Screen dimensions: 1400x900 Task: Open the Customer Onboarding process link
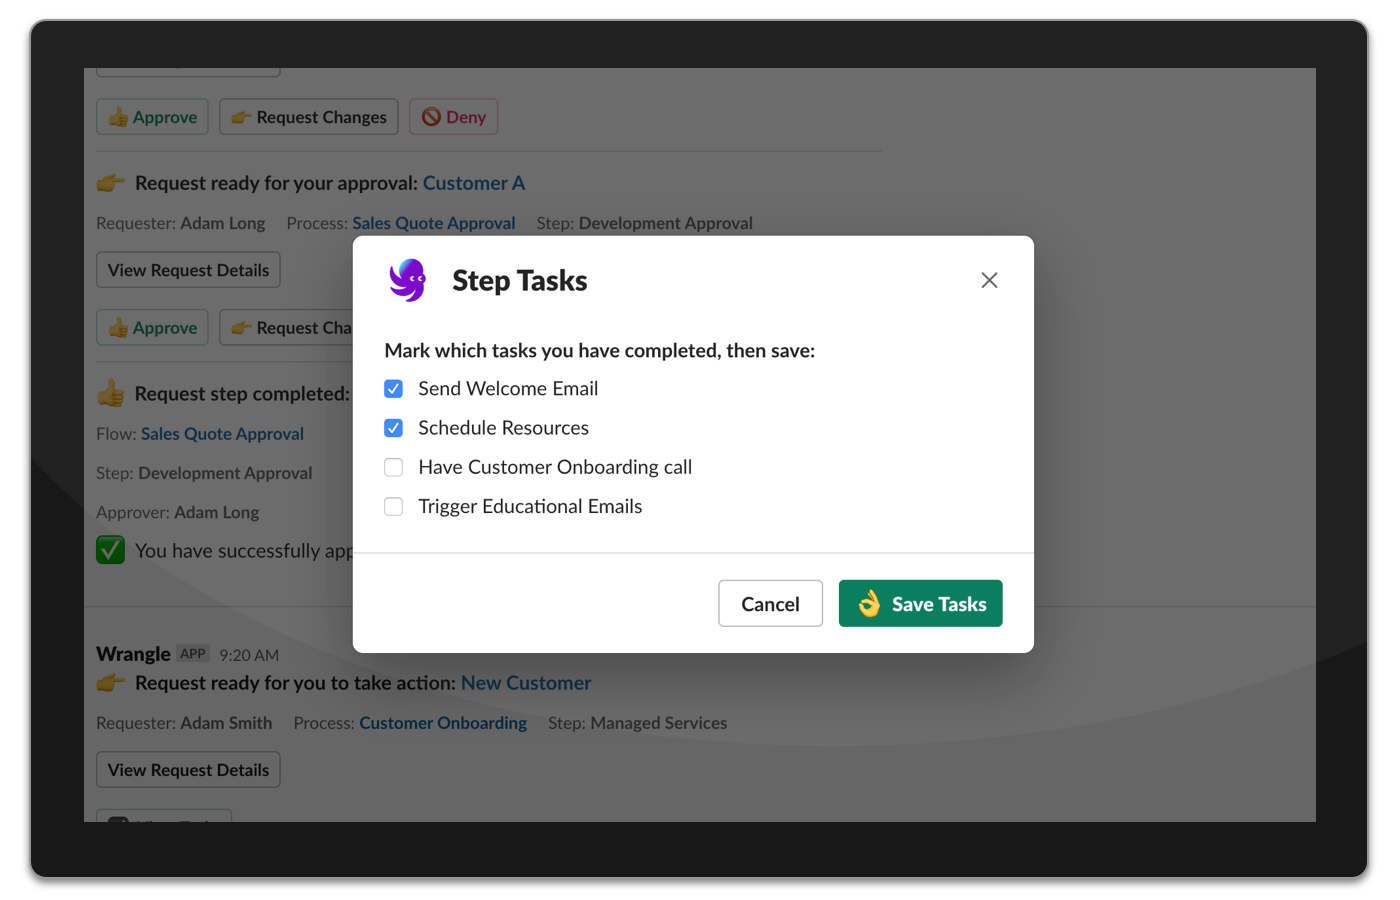[x=443, y=723]
